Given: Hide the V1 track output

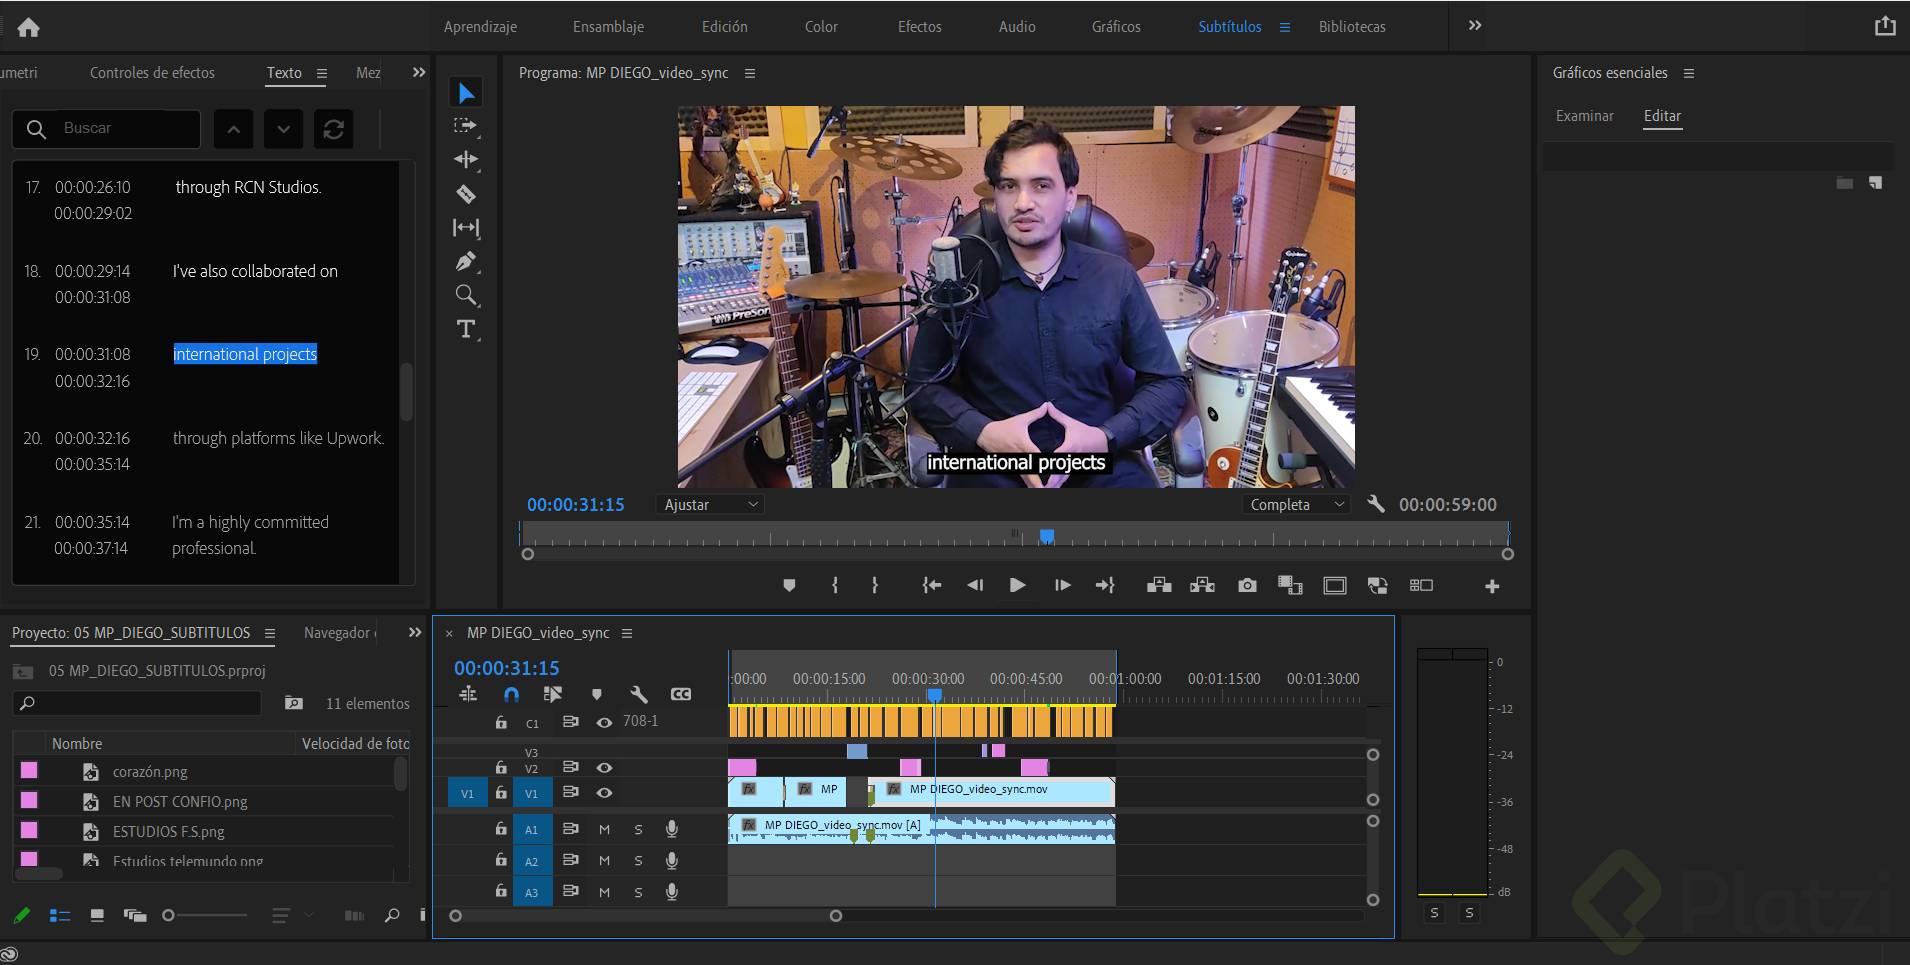Looking at the screenshot, I should (x=604, y=793).
